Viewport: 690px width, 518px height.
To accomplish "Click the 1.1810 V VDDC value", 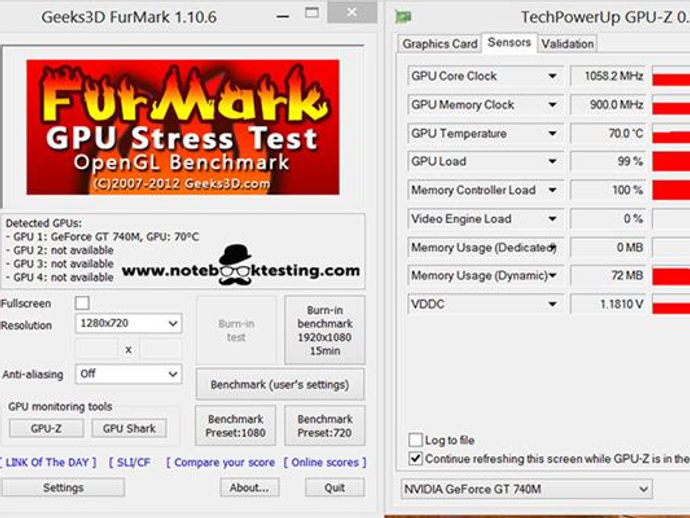I will (608, 304).
